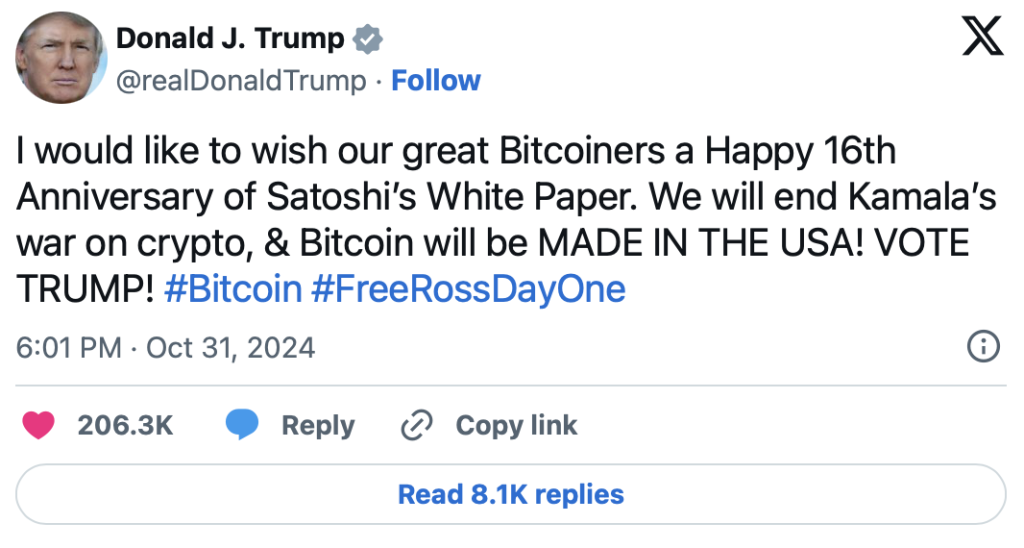Image resolution: width=1024 pixels, height=548 pixels.
Task: Click the 206.3K likes count
Action: (x=125, y=425)
